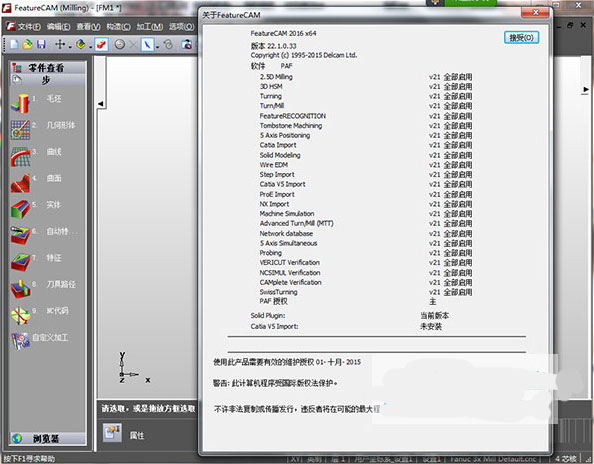Screen dimensions: 594x464
Task: Click 'Fanuc 3x Mill Default.cnc' in status bar
Action: tap(494, 459)
